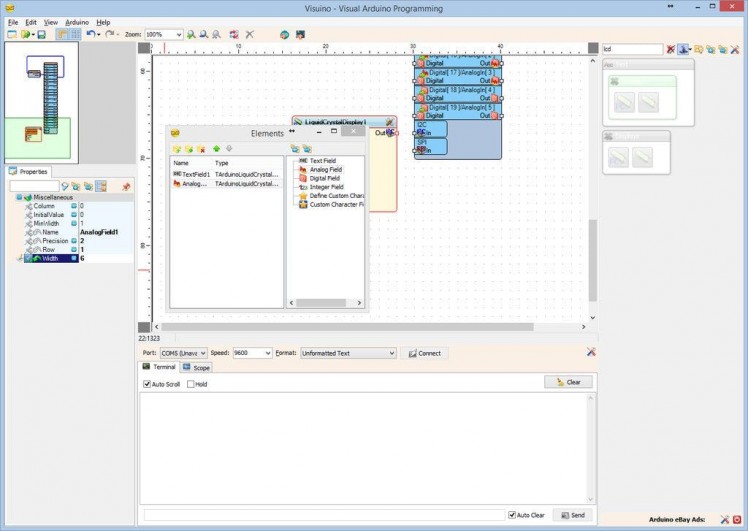Click the Clear button in Terminal

[x=568, y=382]
